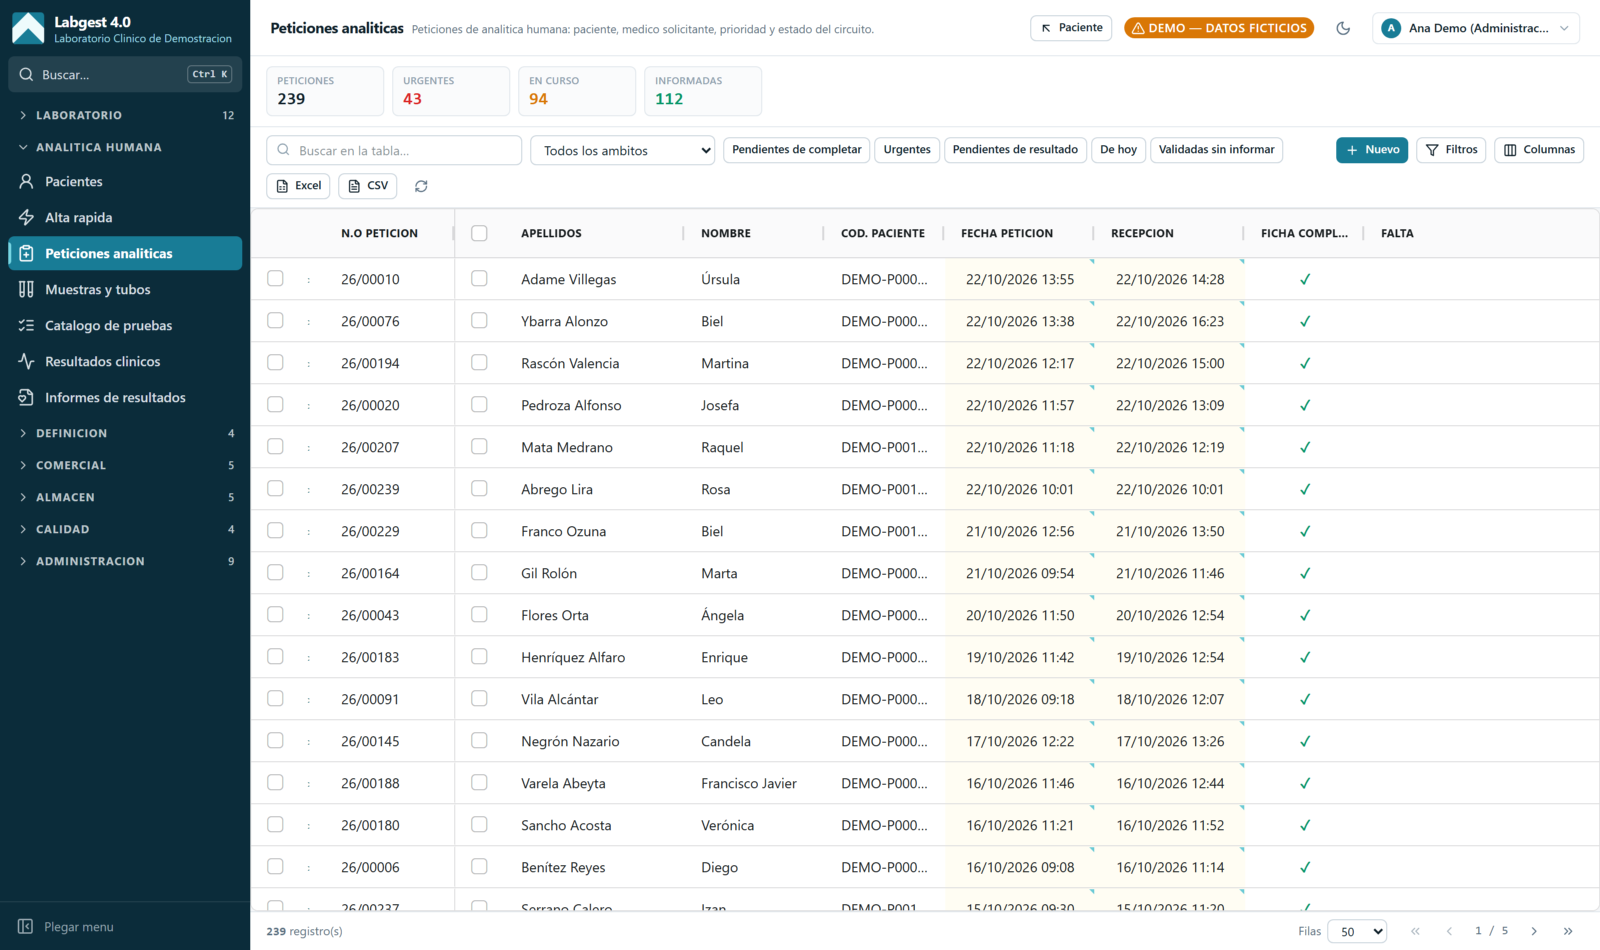This screenshot has height=950, width=1600.
Task: Check the box beside Franco Ozuna
Action: [479, 531]
